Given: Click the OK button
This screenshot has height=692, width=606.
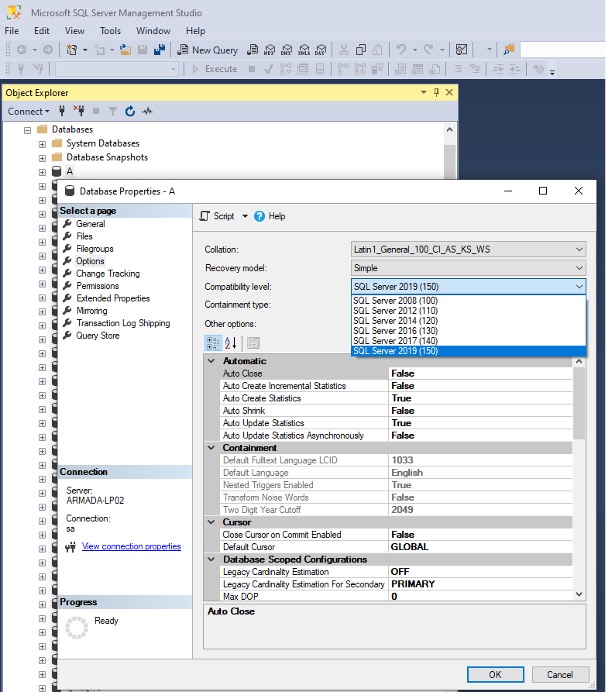Looking at the screenshot, I should (x=495, y=674).
